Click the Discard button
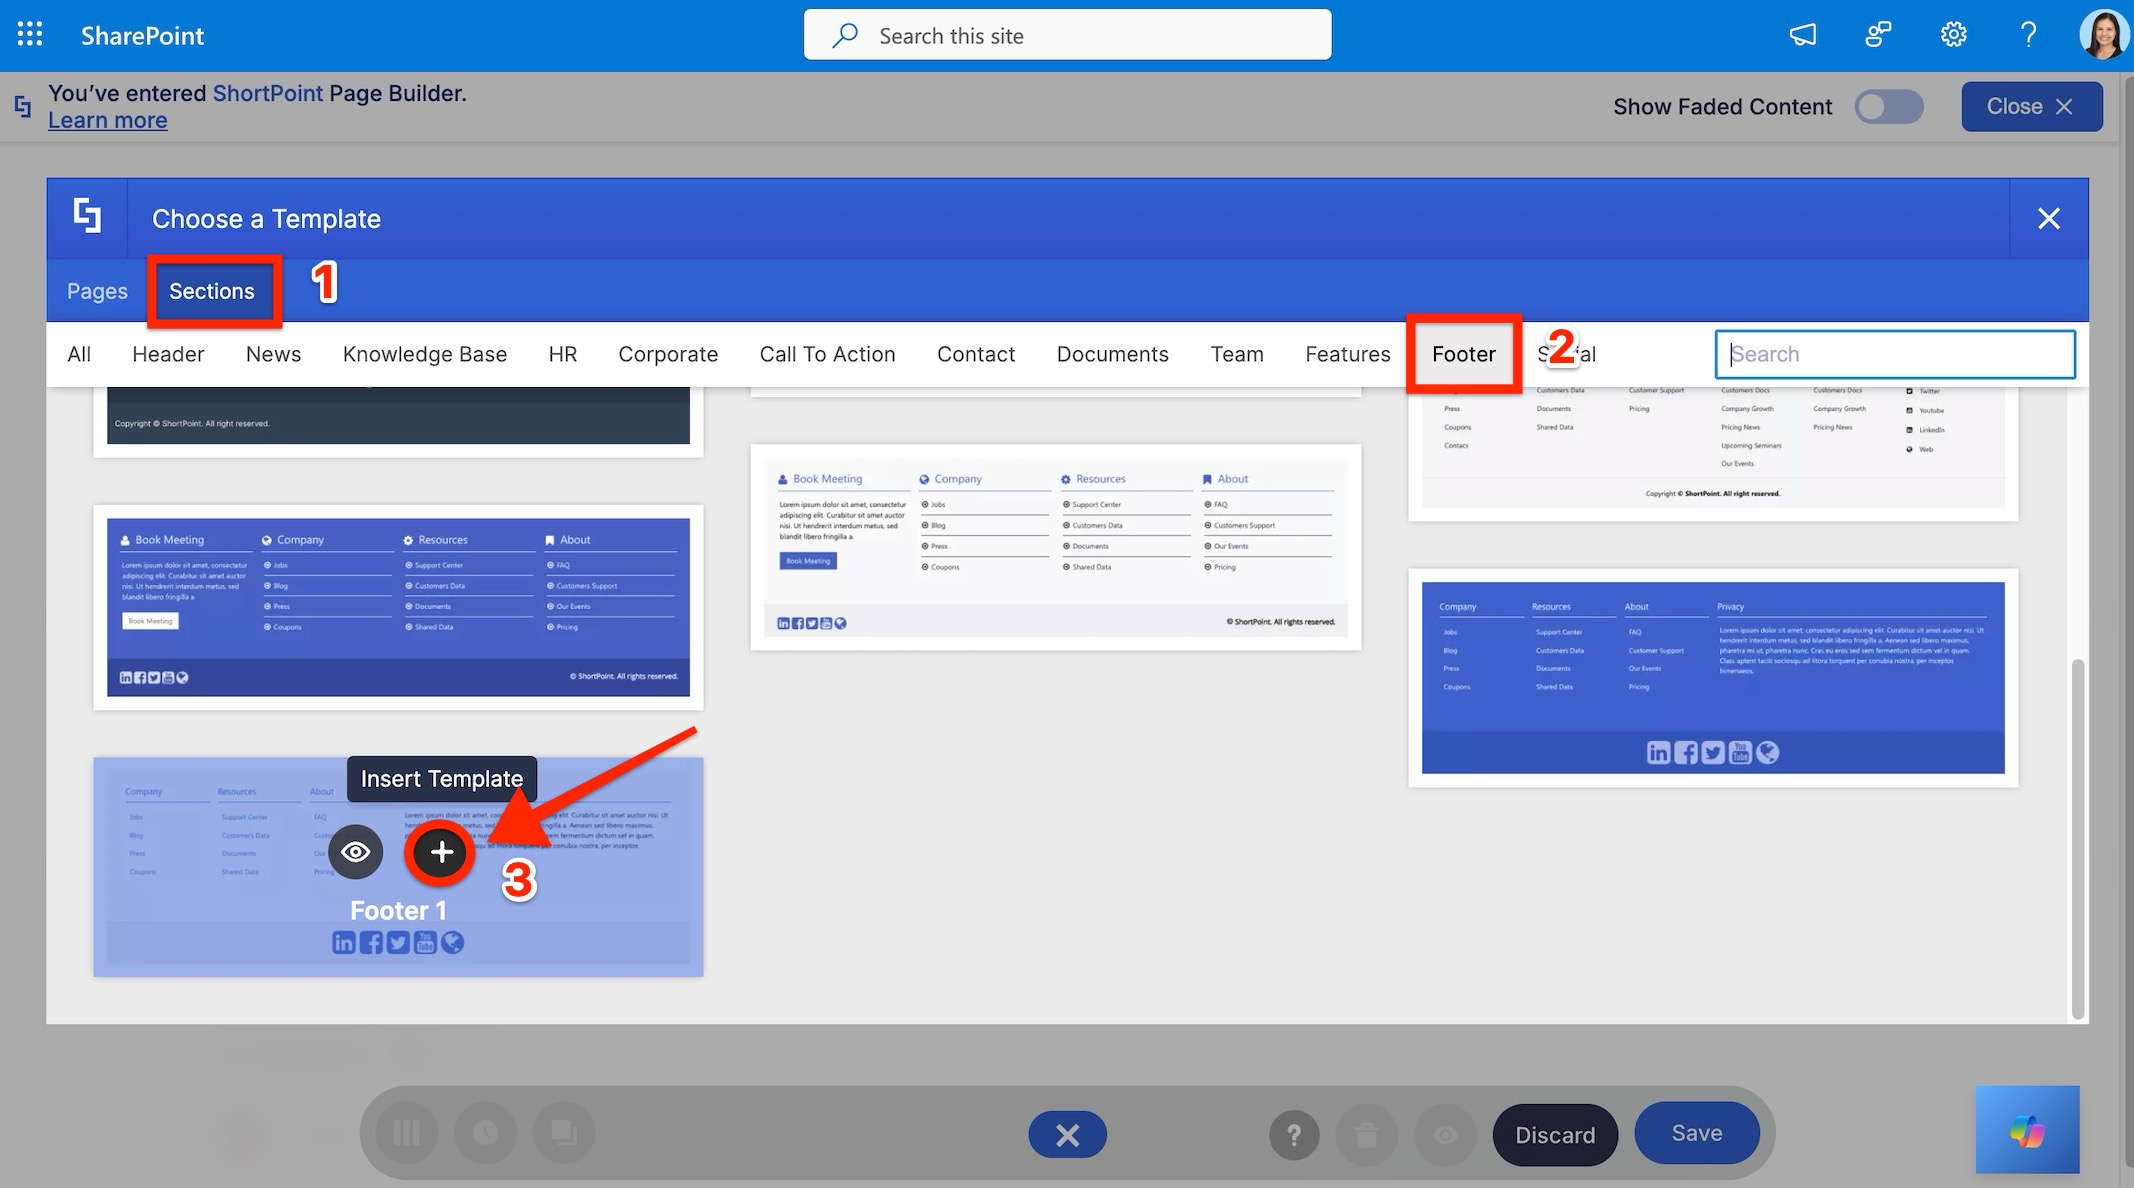Viewport: 2134px width, 1188px height. tap(1555, 1135)
